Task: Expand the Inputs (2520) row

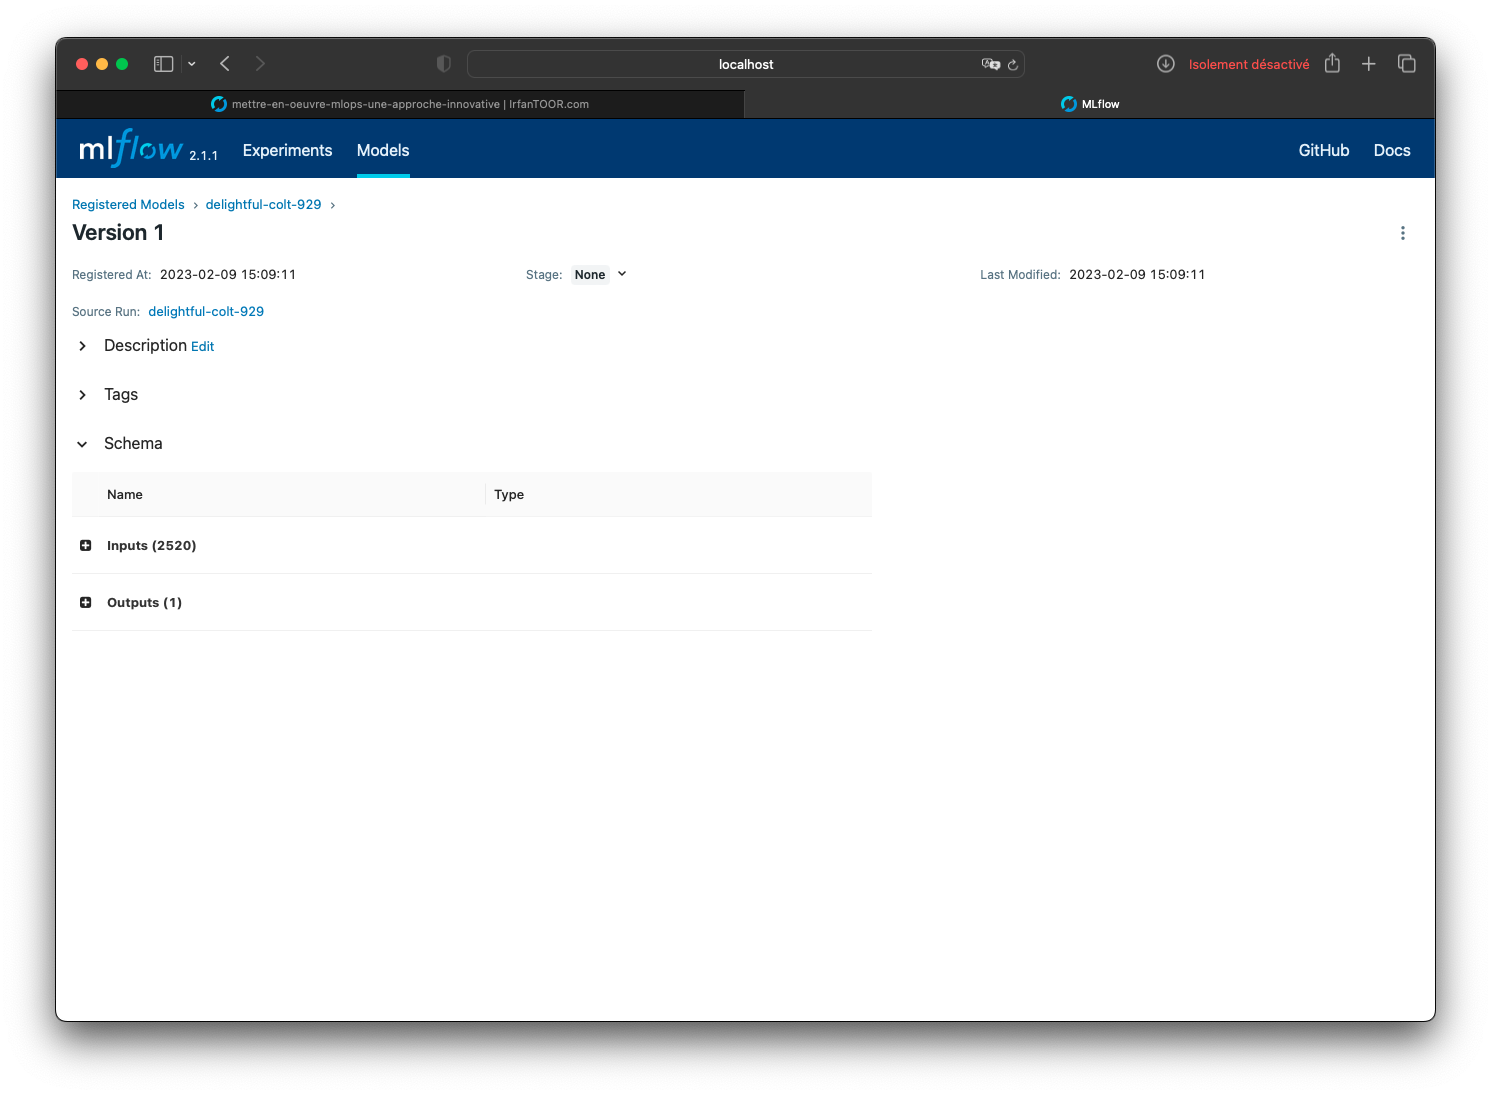Action: 85,545
